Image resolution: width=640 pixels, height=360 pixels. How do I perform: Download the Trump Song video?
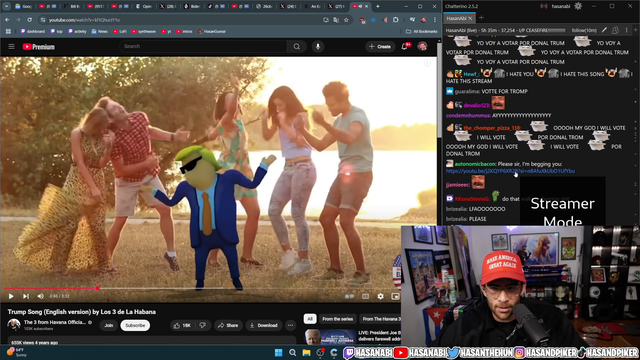pyautogui.click(x=264, y=325)
